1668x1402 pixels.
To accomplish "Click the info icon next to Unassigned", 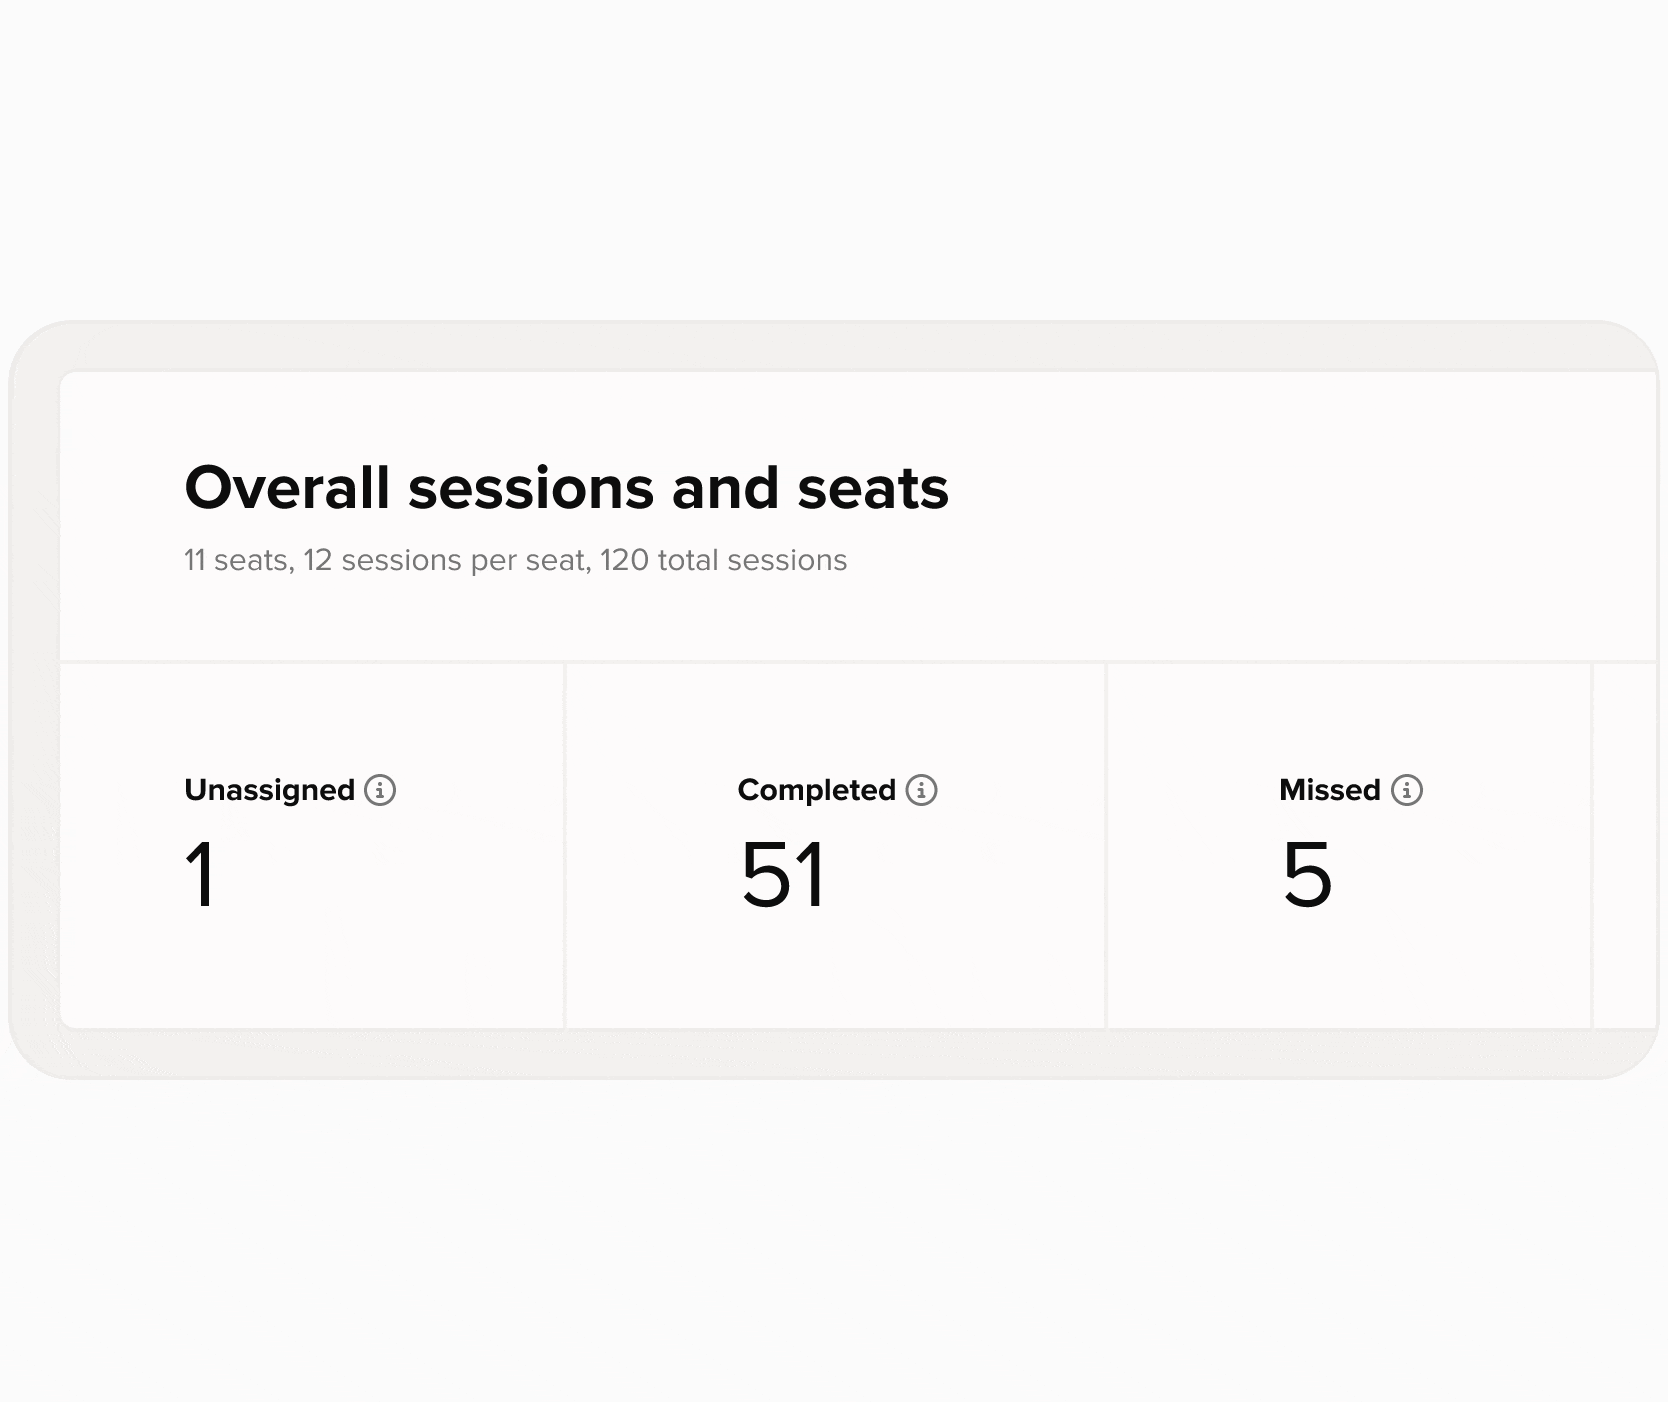I will 380,790.
